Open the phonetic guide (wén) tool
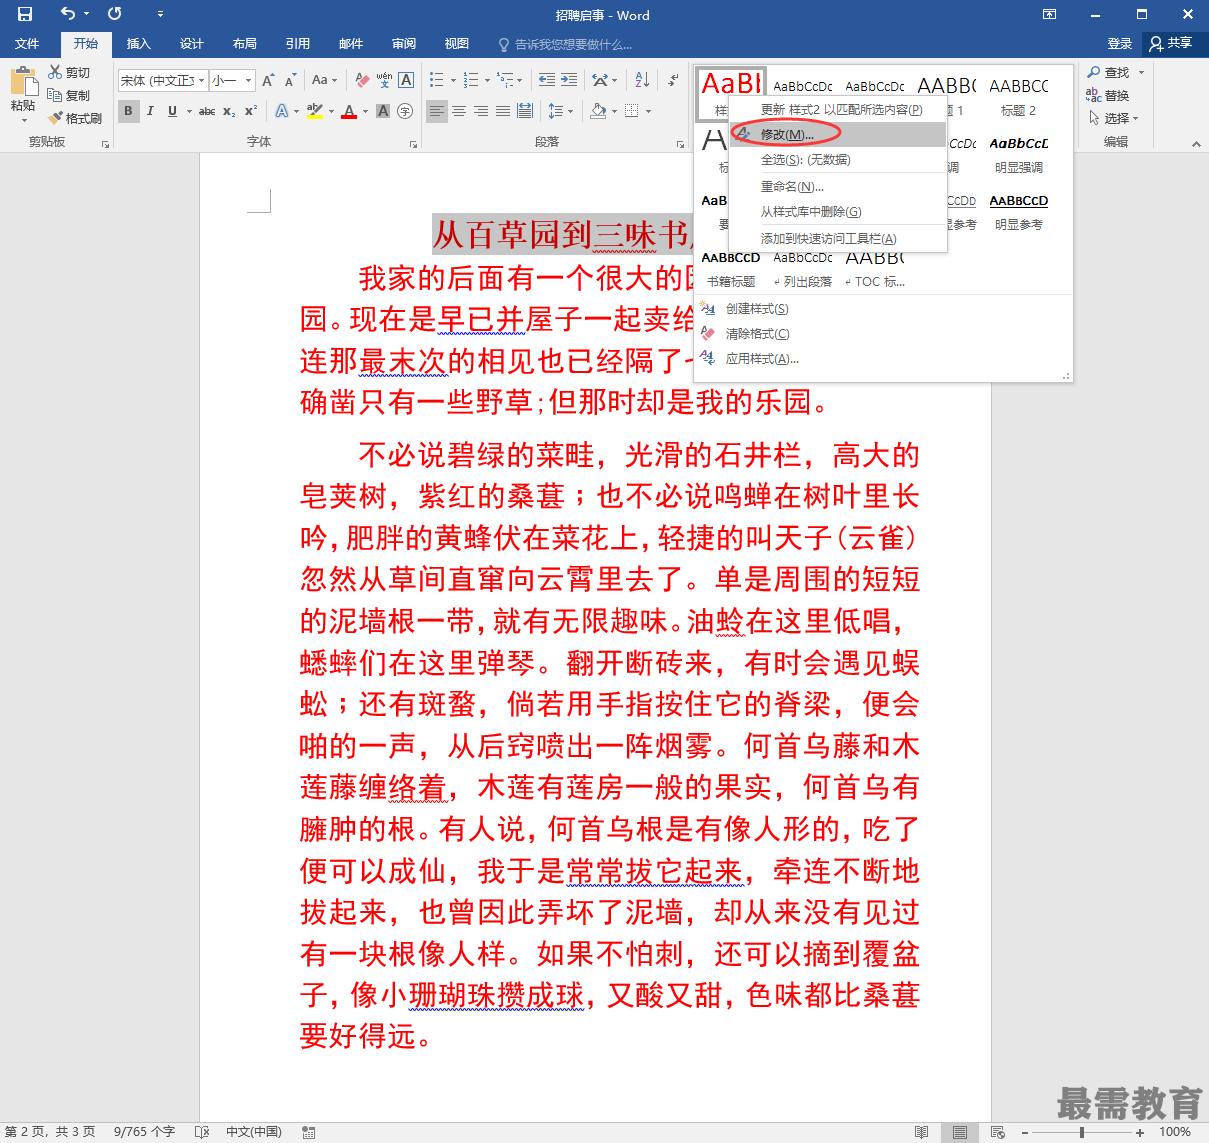 [385, 80]
